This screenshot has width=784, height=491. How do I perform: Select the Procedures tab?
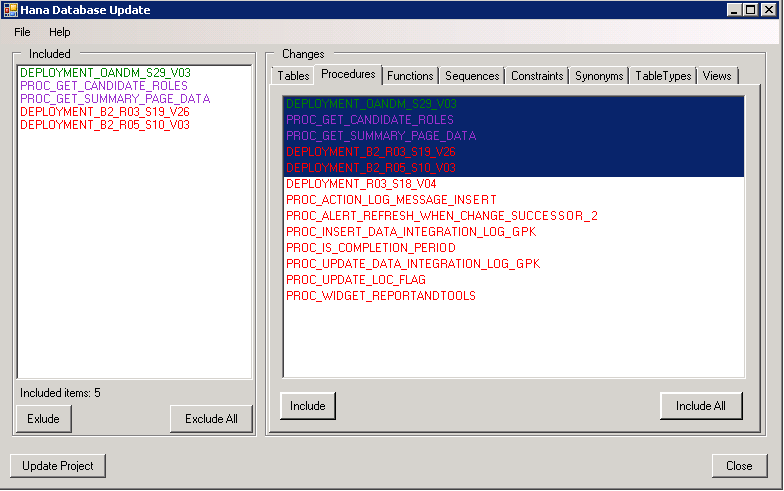(348, 74)
